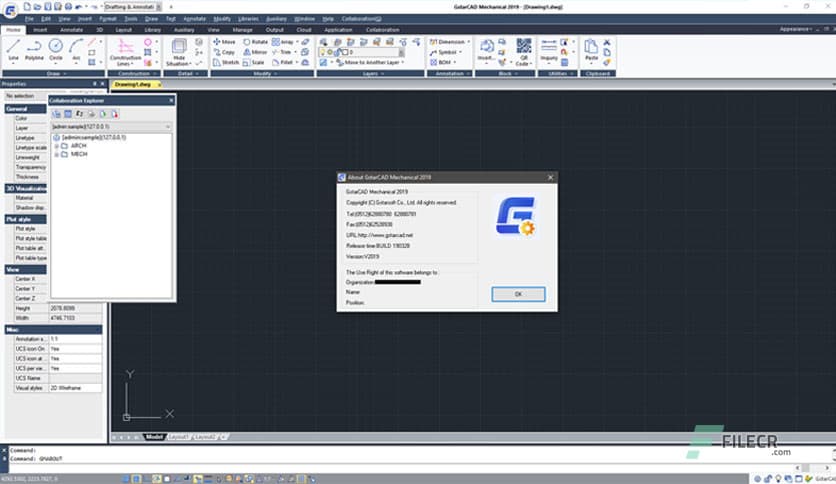Open the Help menu
Screen dimensions: 836x484
click(328, 19)
